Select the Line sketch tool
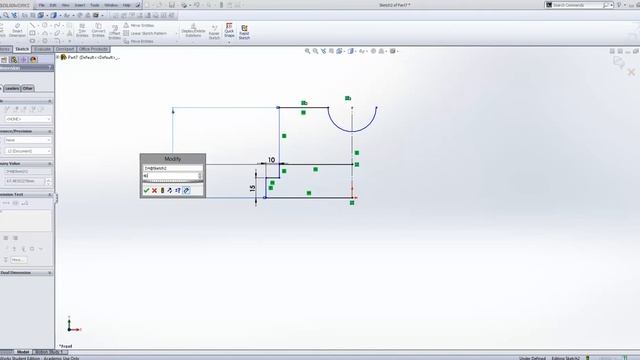640x360 pixels. pyautogui.click(x=32, y=25)
